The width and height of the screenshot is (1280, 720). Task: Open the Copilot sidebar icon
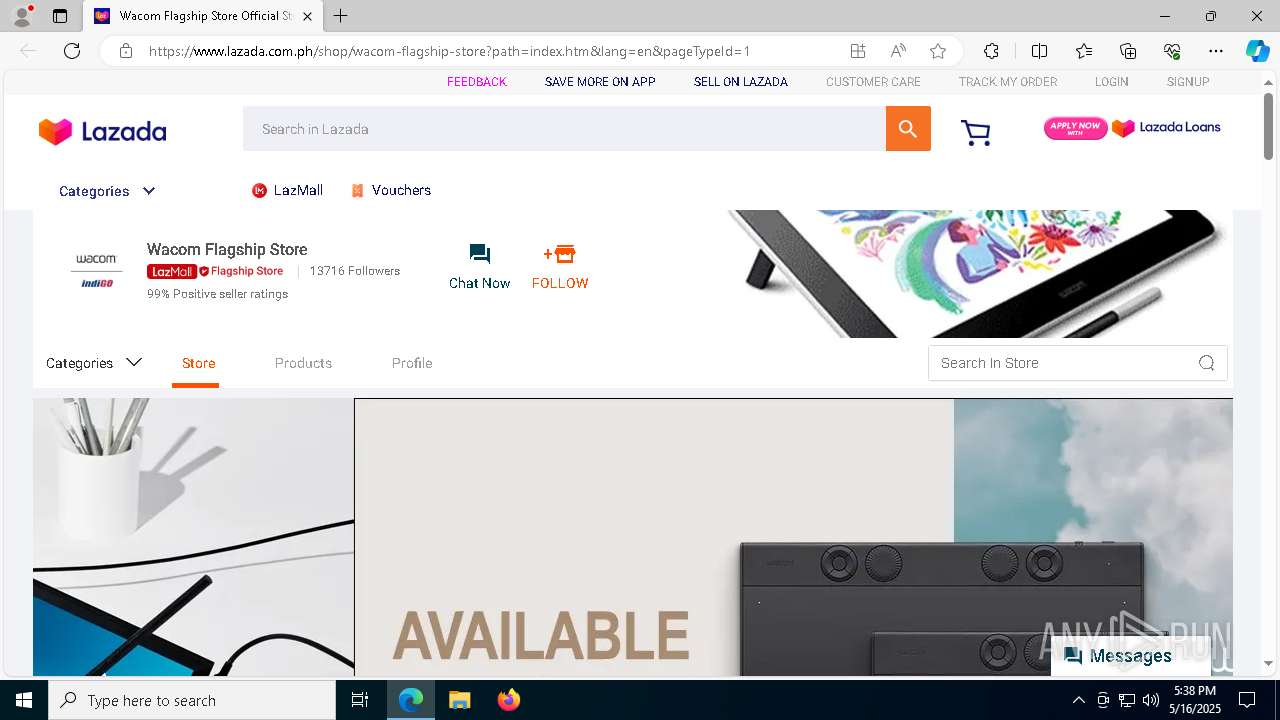pos(1257,51)
